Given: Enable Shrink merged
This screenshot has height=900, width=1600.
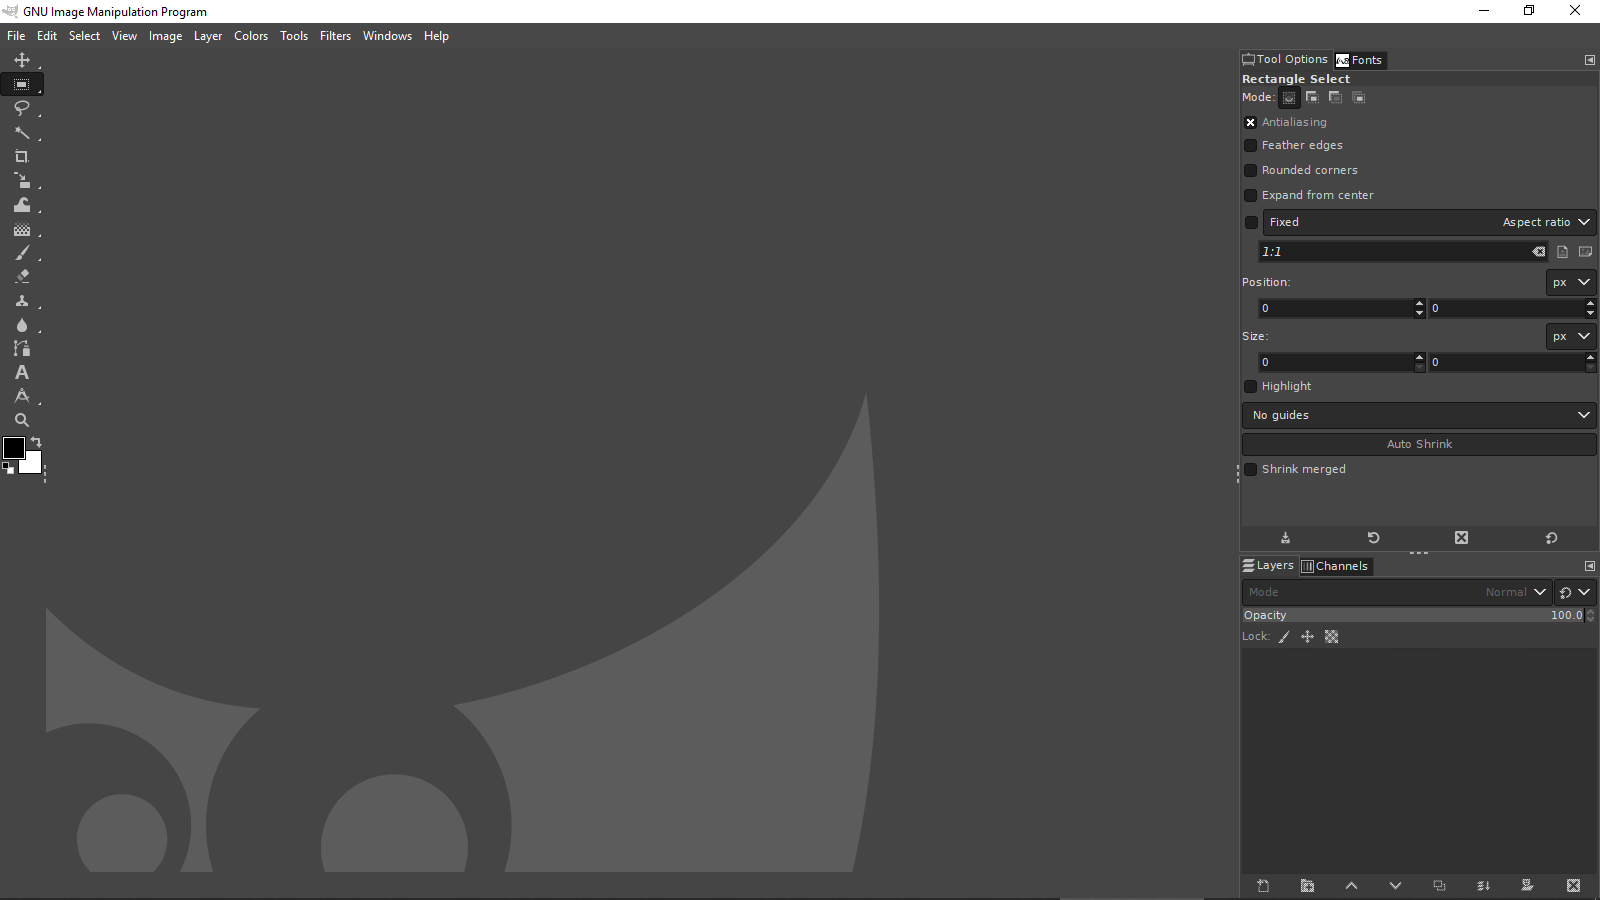Looking at the screenshot, I should [1250, 469].
